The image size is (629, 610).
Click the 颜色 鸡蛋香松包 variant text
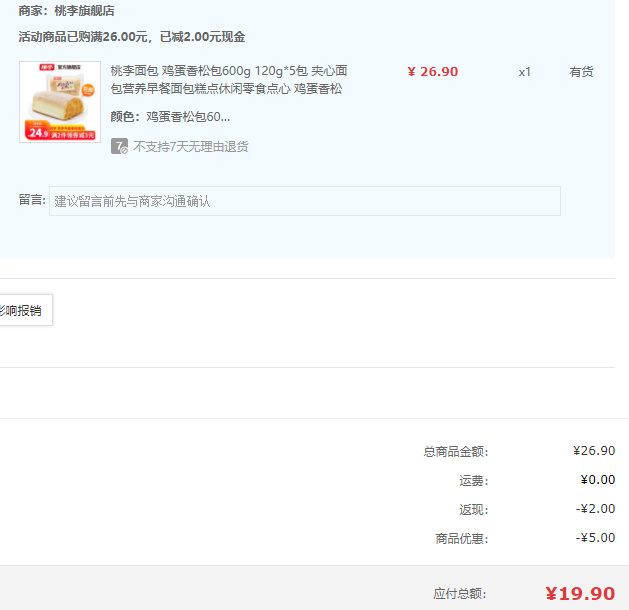coord(170,117)
